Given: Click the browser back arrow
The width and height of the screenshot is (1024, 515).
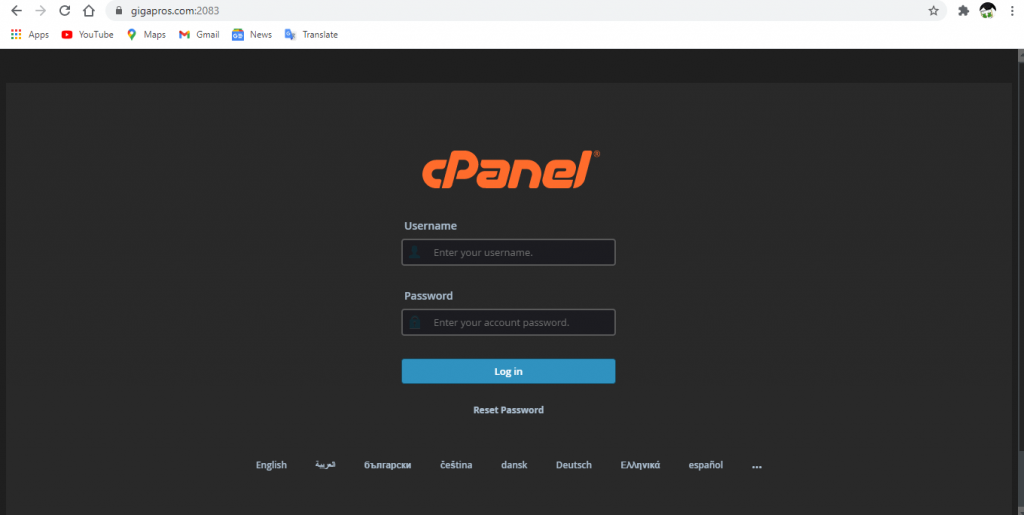Looking at the screenshot, I should [x=16, y=11].
